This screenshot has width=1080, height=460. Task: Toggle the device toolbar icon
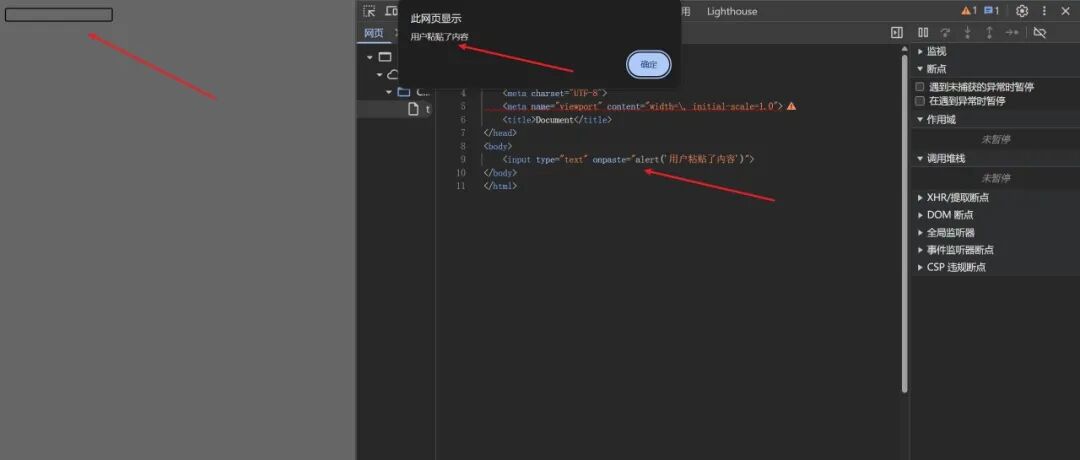pos(392,11)
